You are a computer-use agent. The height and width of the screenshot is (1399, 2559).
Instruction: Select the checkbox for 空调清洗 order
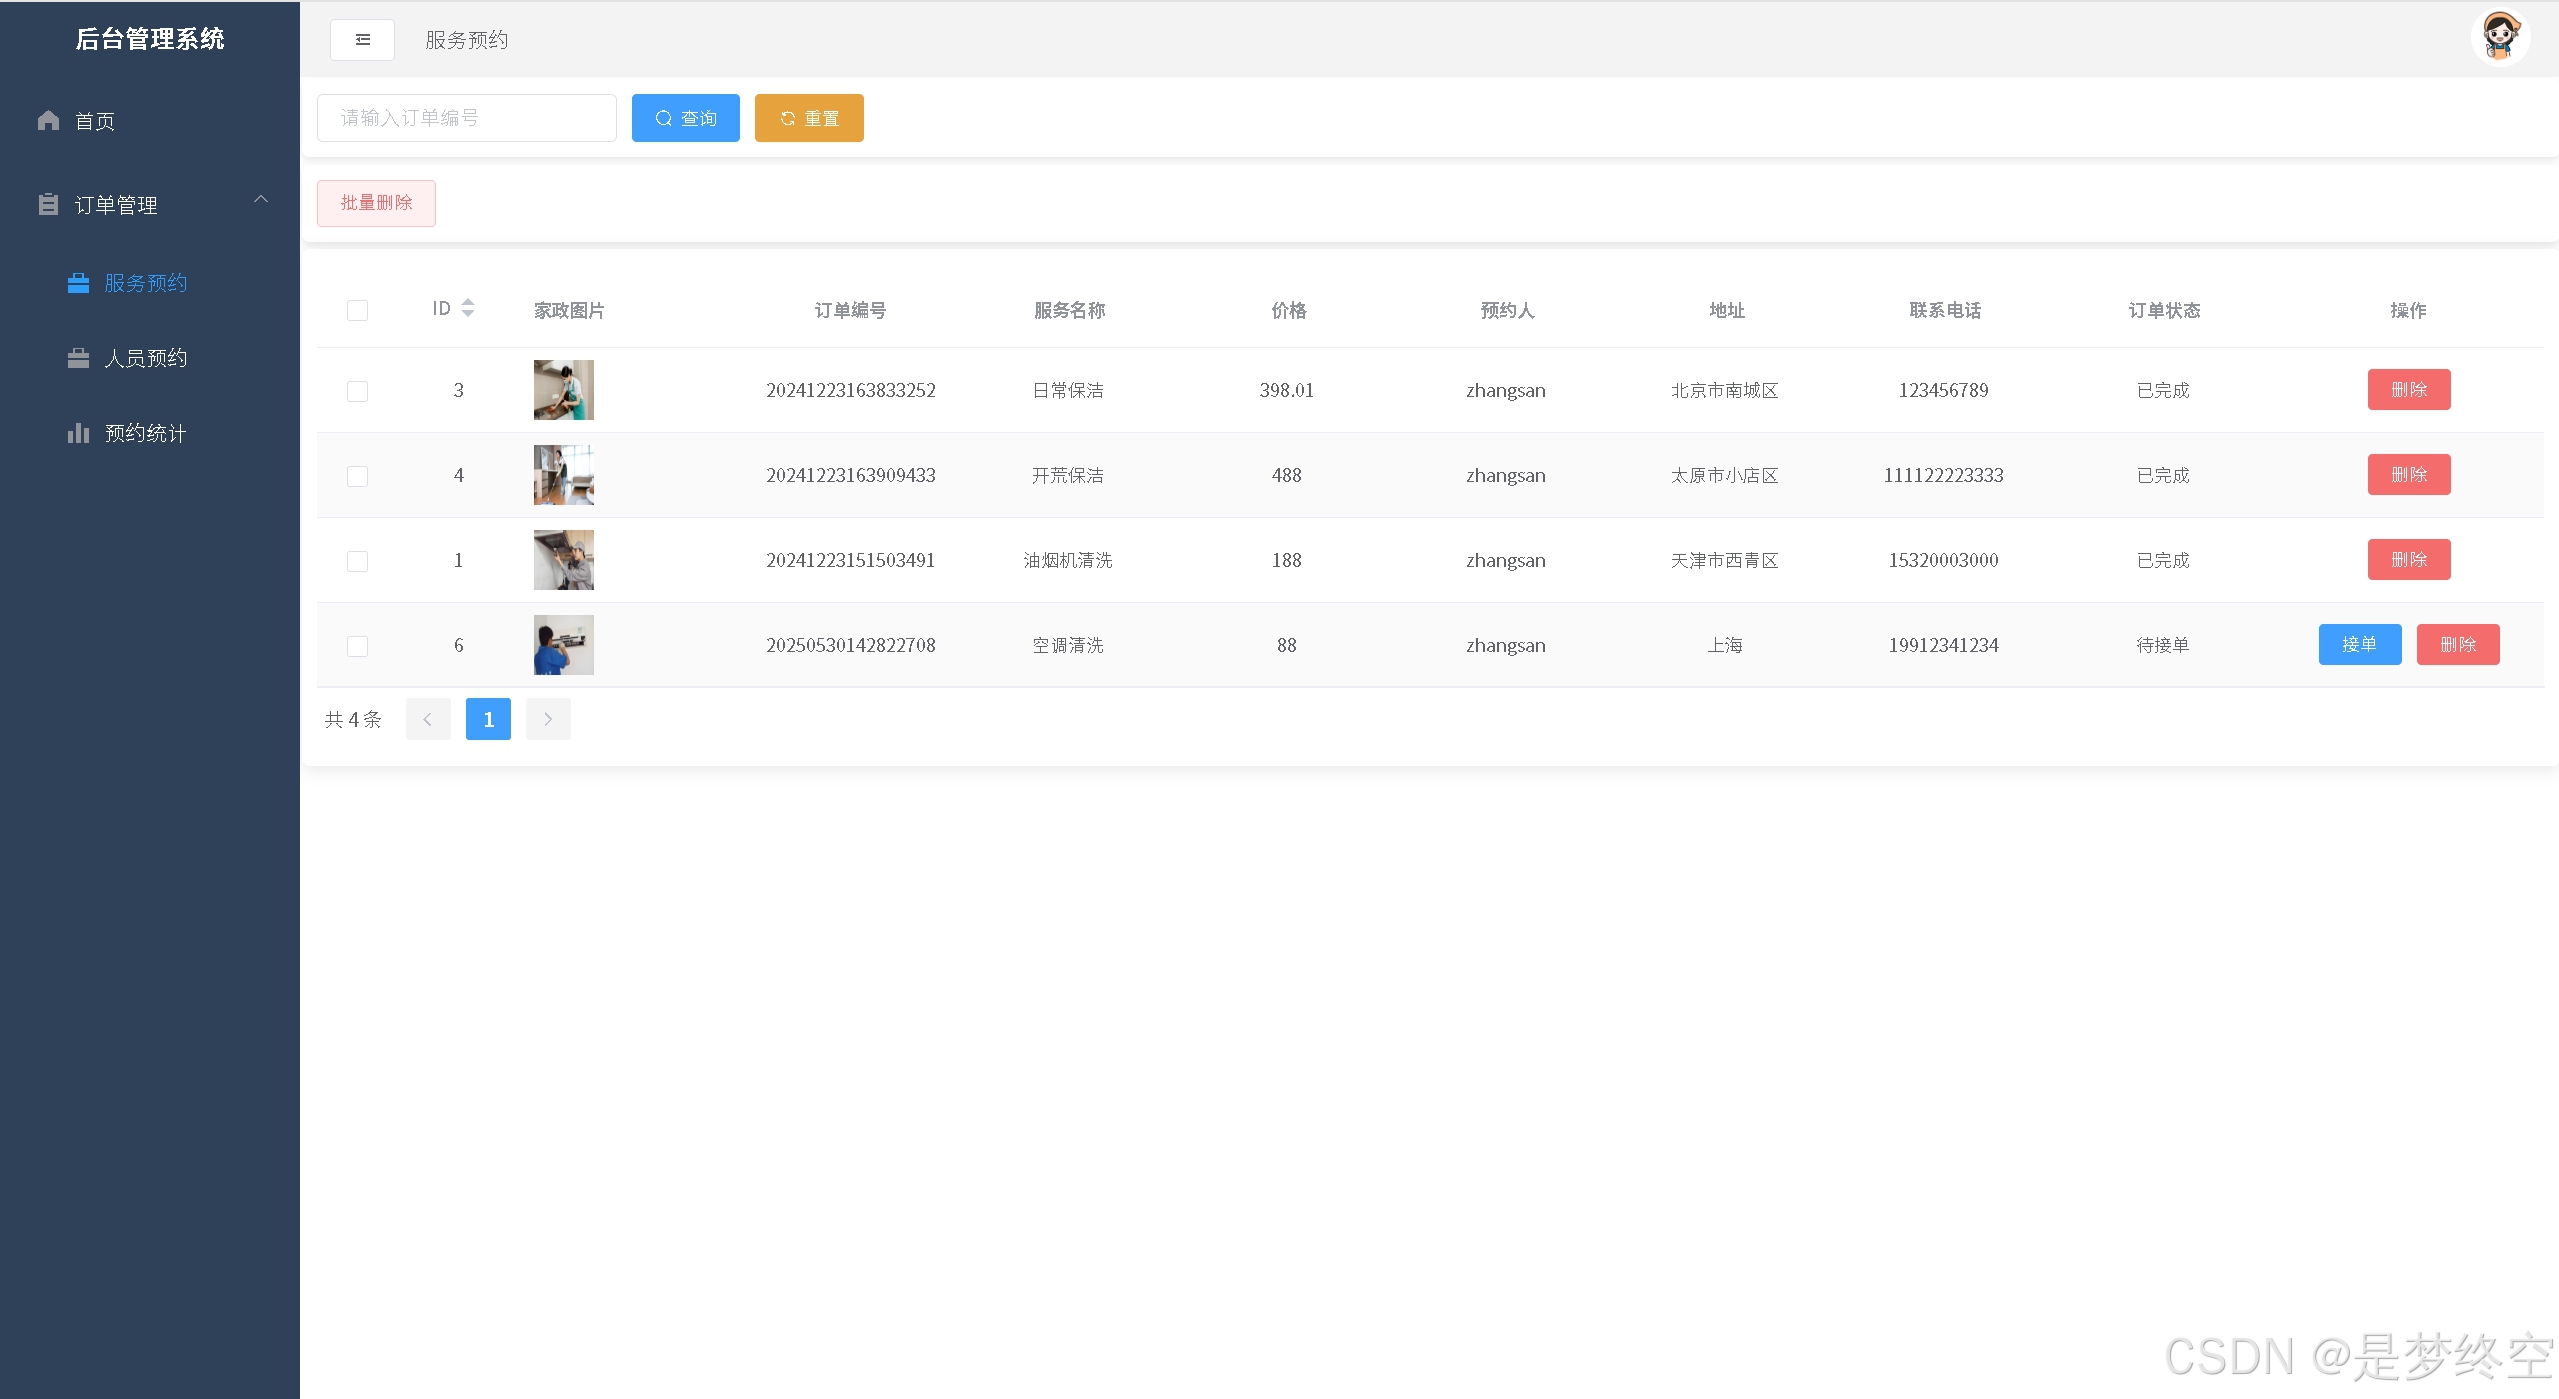pyautogui.click(x=357, y=646)
